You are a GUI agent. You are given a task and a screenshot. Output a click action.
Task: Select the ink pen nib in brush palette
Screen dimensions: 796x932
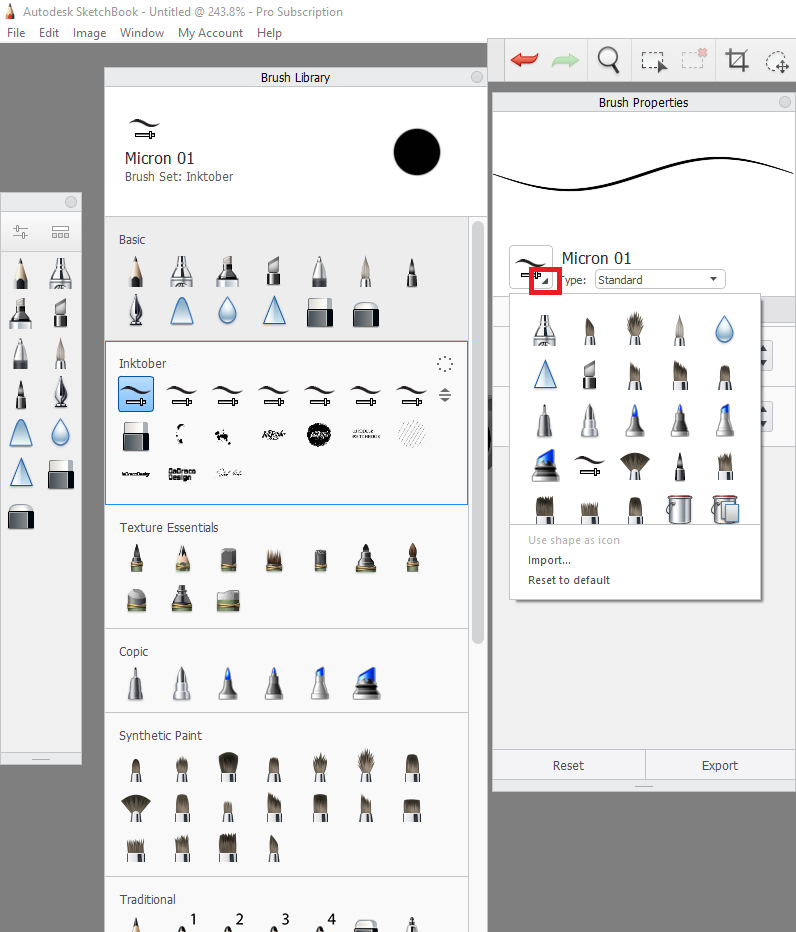click(61, 392)
